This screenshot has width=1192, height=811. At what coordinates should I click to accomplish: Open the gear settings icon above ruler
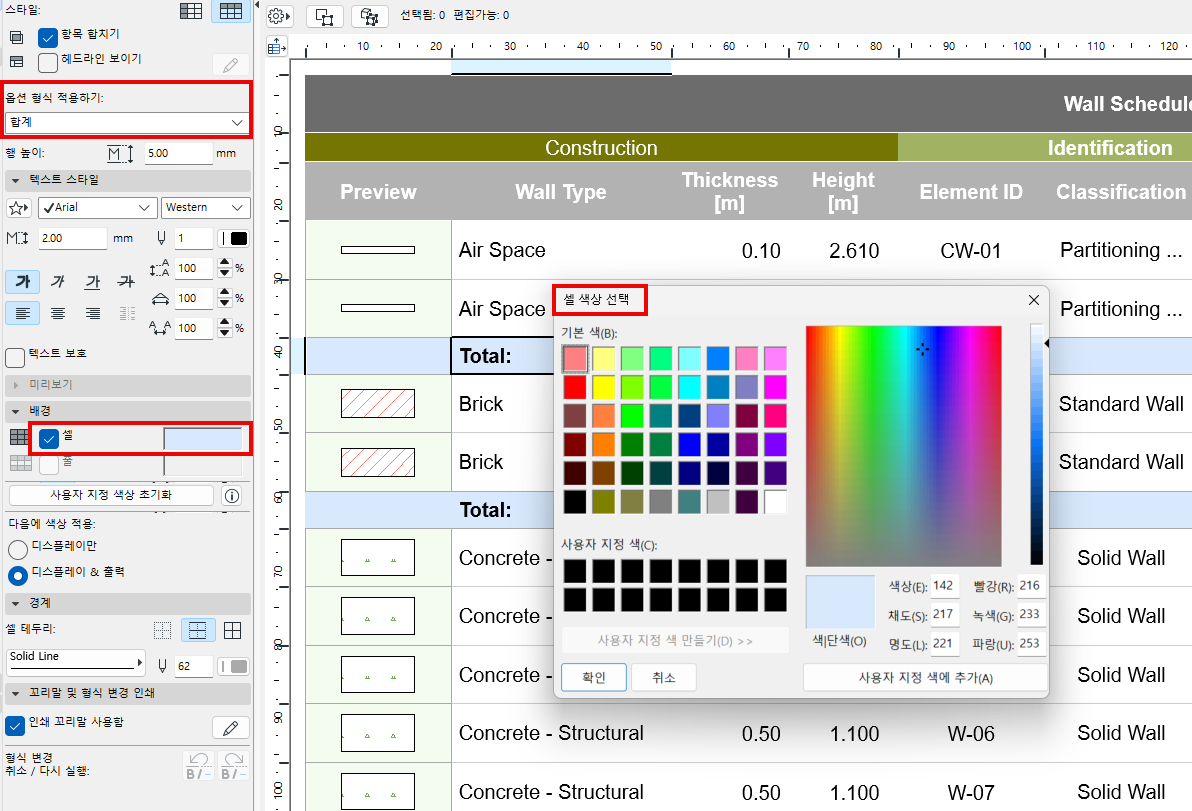(x=278, y=16)
